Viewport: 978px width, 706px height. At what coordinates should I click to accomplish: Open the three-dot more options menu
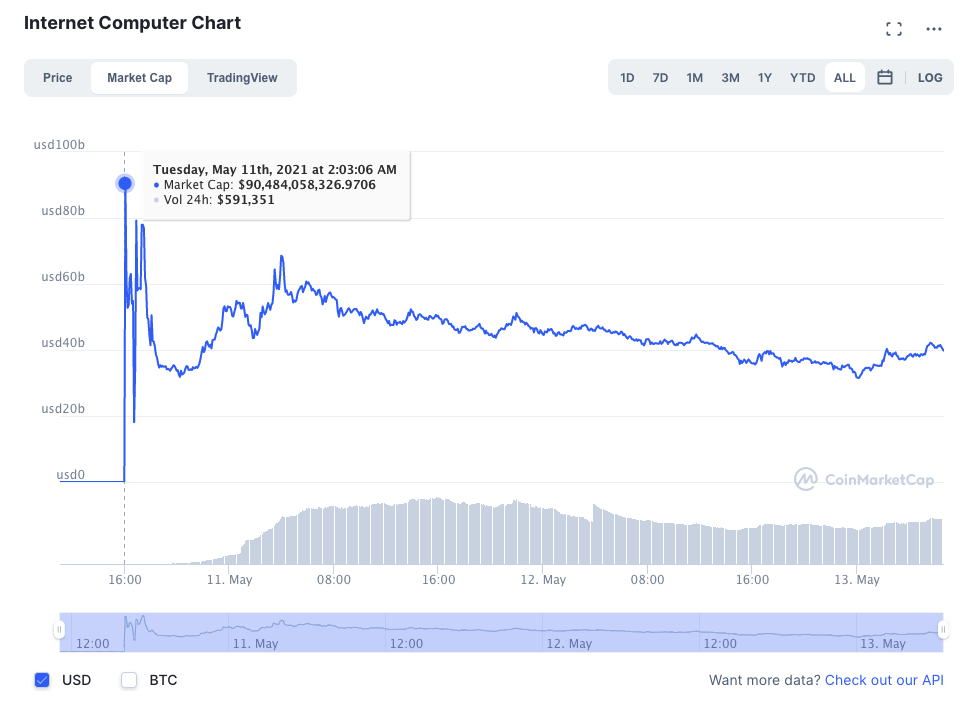pos(934,29)
